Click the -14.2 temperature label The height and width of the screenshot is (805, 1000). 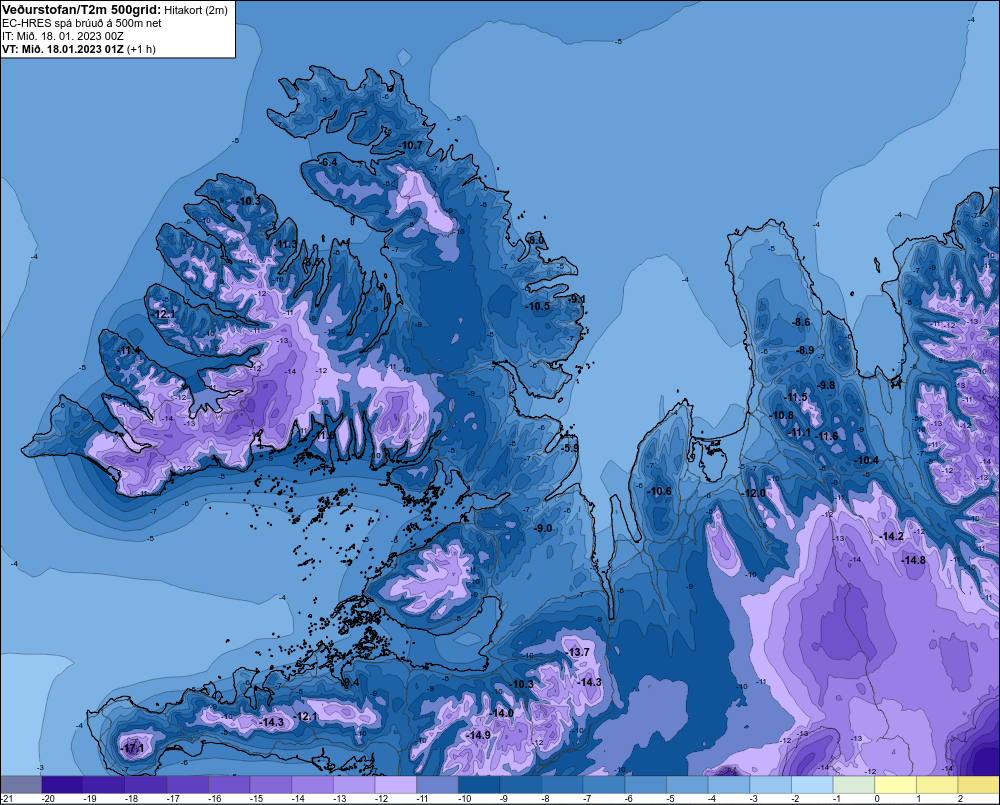(892, 536)
